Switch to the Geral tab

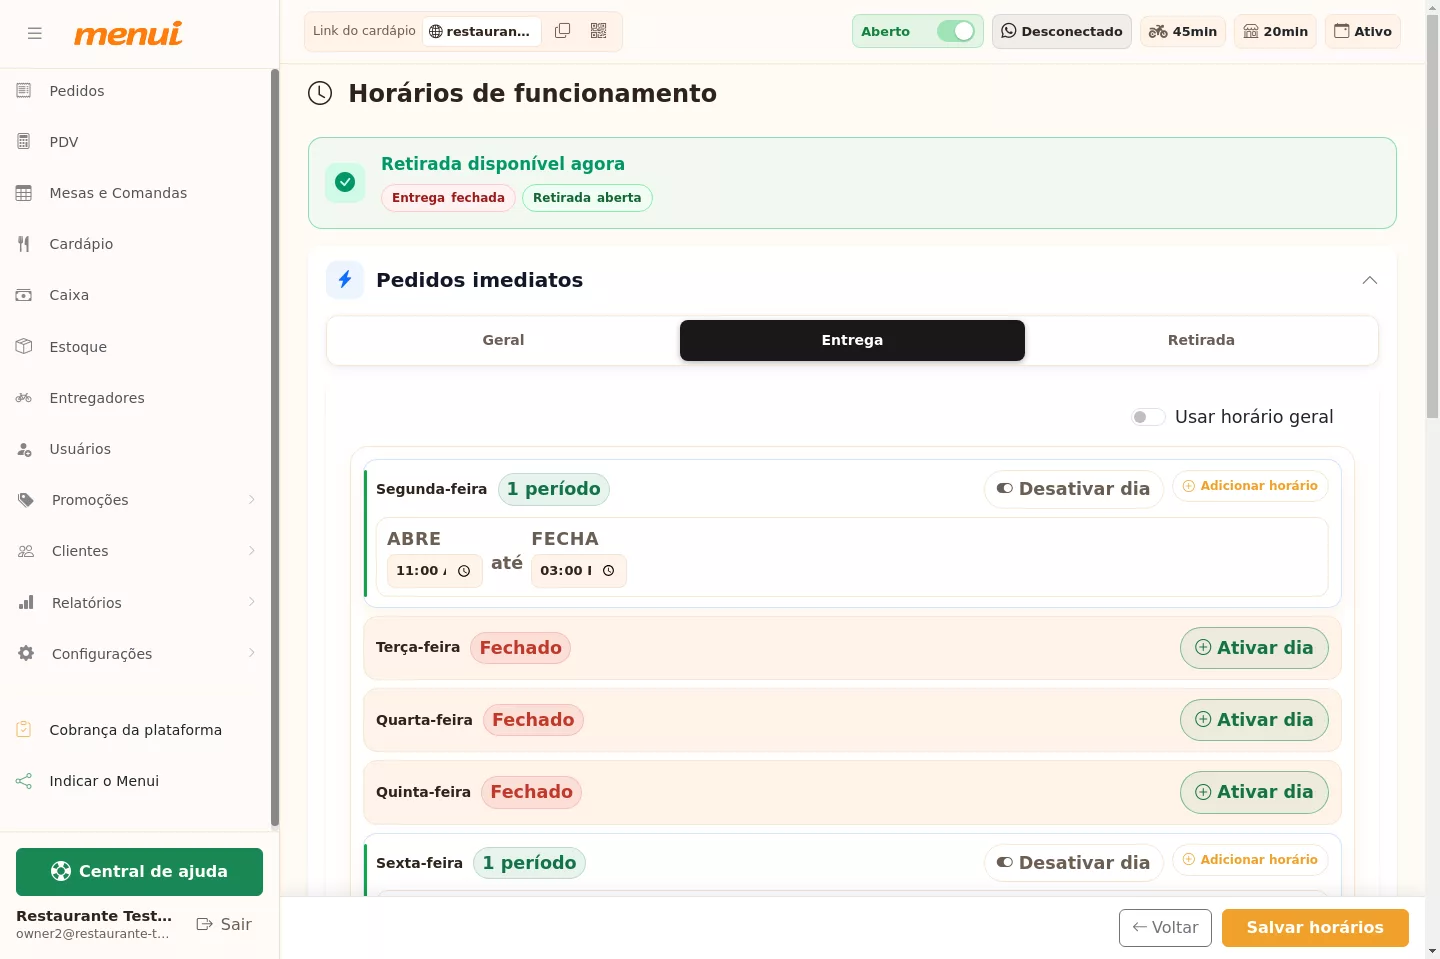pos(503,340)
